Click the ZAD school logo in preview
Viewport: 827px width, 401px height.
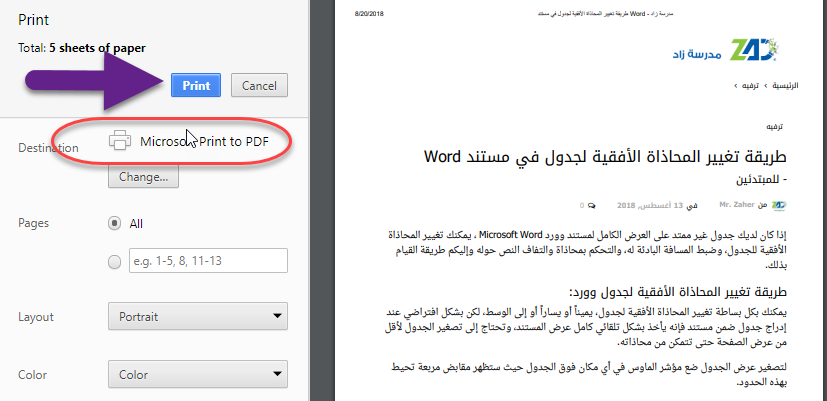pos(754,50)
